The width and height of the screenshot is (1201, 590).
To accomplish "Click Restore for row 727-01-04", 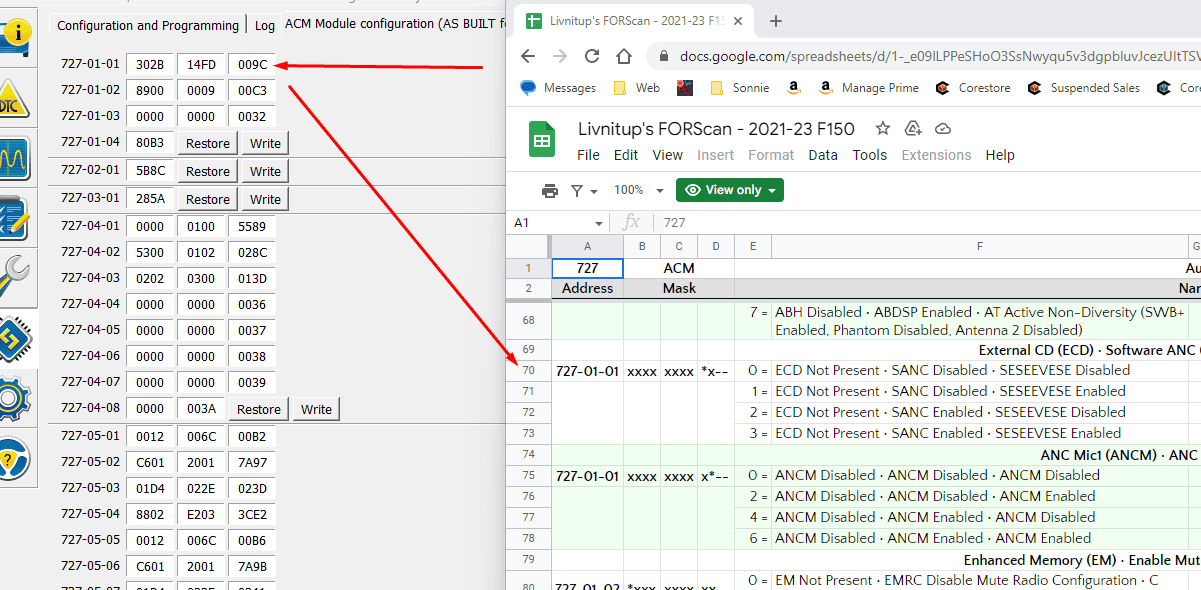I will pyautogui.click(x=206, y=142).
